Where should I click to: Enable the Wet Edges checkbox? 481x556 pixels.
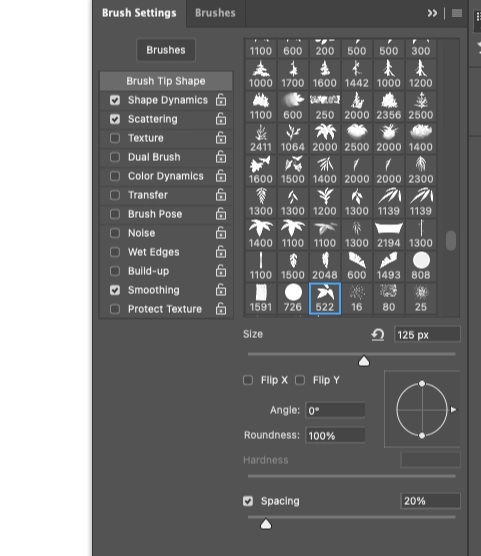pyautogui.click(x=115, y=252)
